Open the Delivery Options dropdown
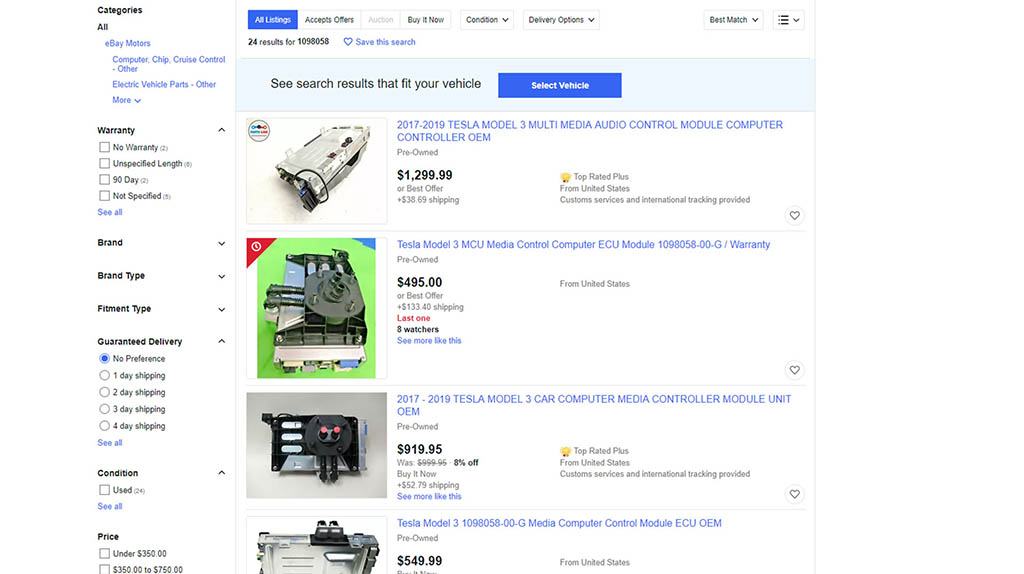 pos(561,20)
